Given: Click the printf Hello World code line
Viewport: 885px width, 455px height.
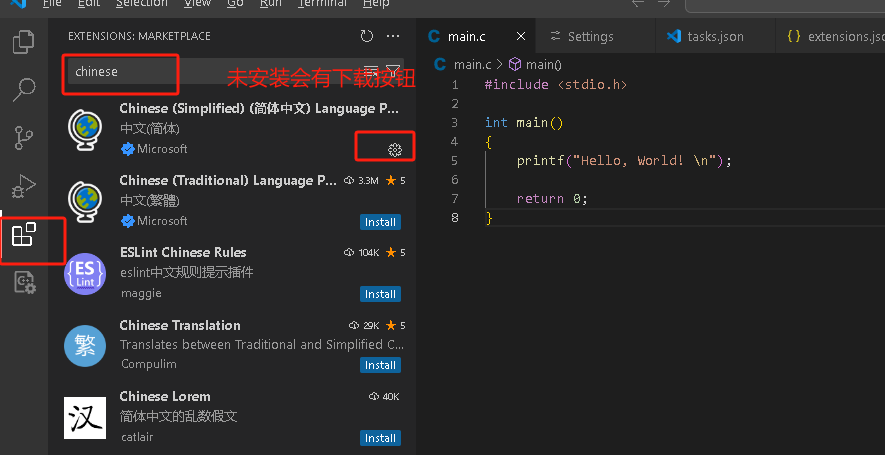Looking at the screenshot, I should [x=624, y=161].
